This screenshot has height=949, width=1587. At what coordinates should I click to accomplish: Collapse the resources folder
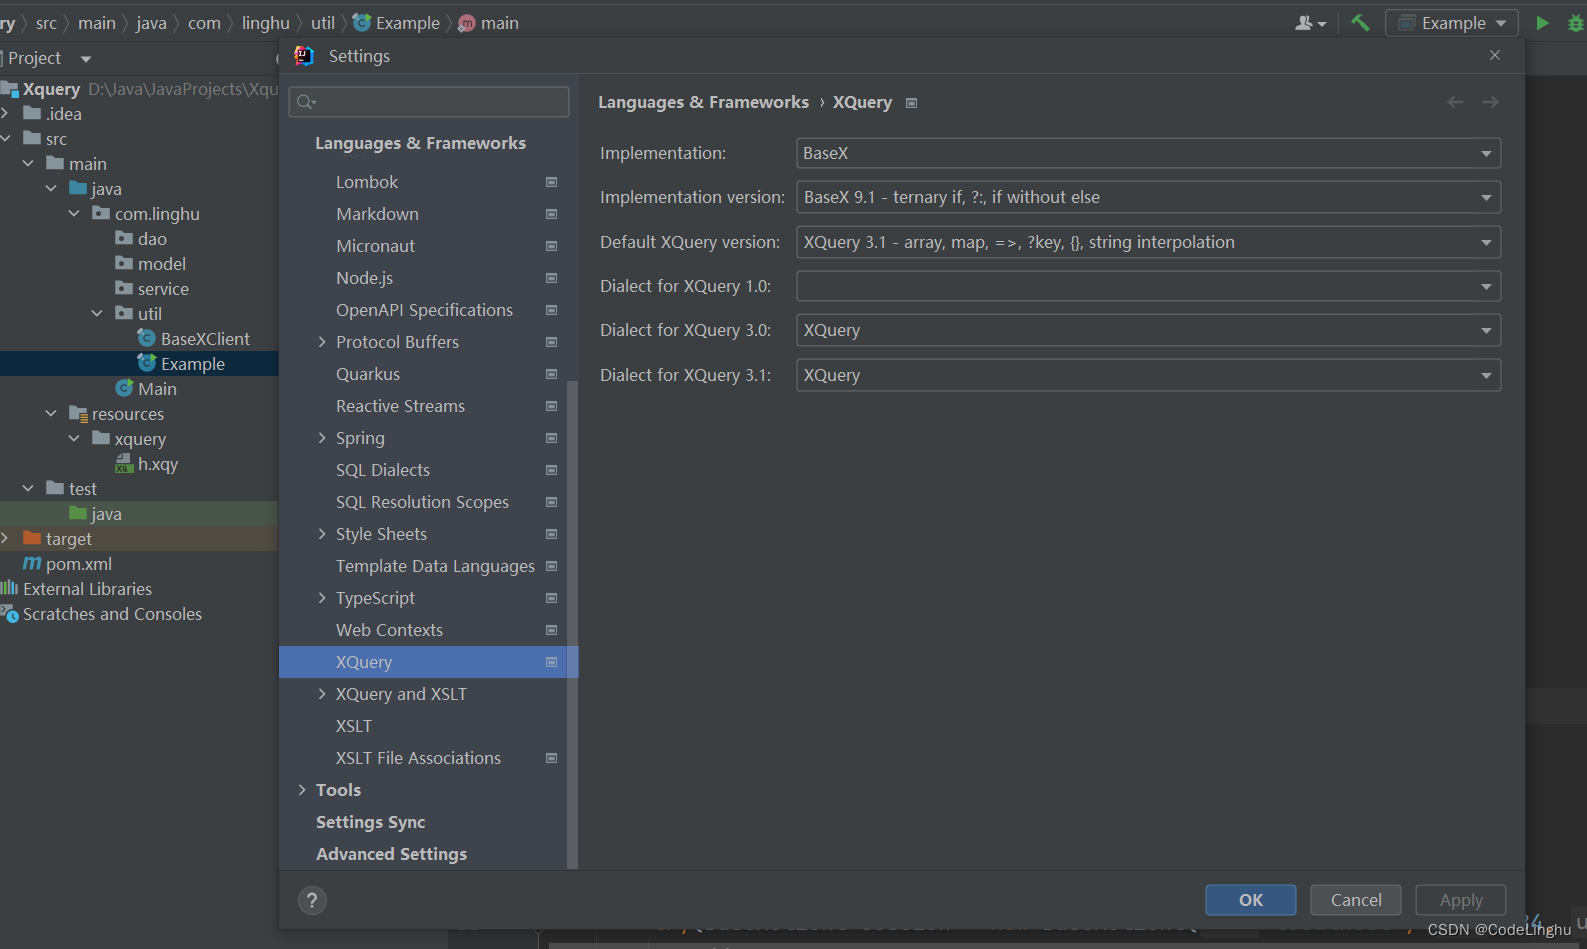pos(51,414)
